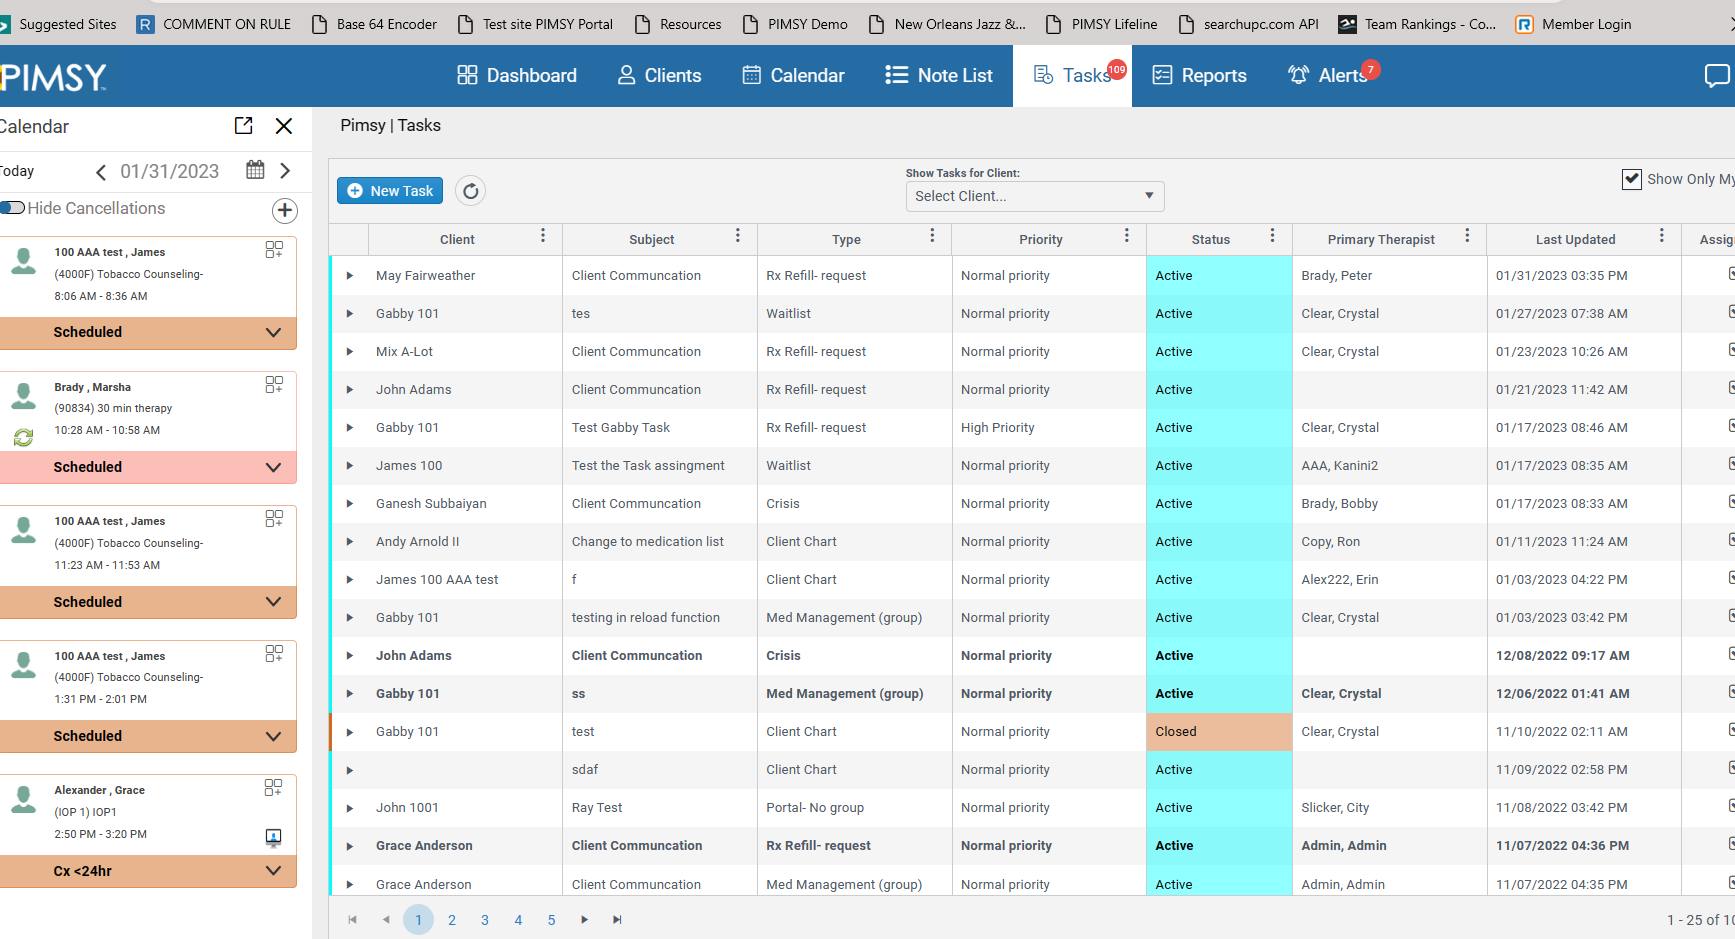Expand the row arrow for Gabby 101's Test Gabby Task
Viewport: 1735px width, 939px height.
tap(349, 427)
